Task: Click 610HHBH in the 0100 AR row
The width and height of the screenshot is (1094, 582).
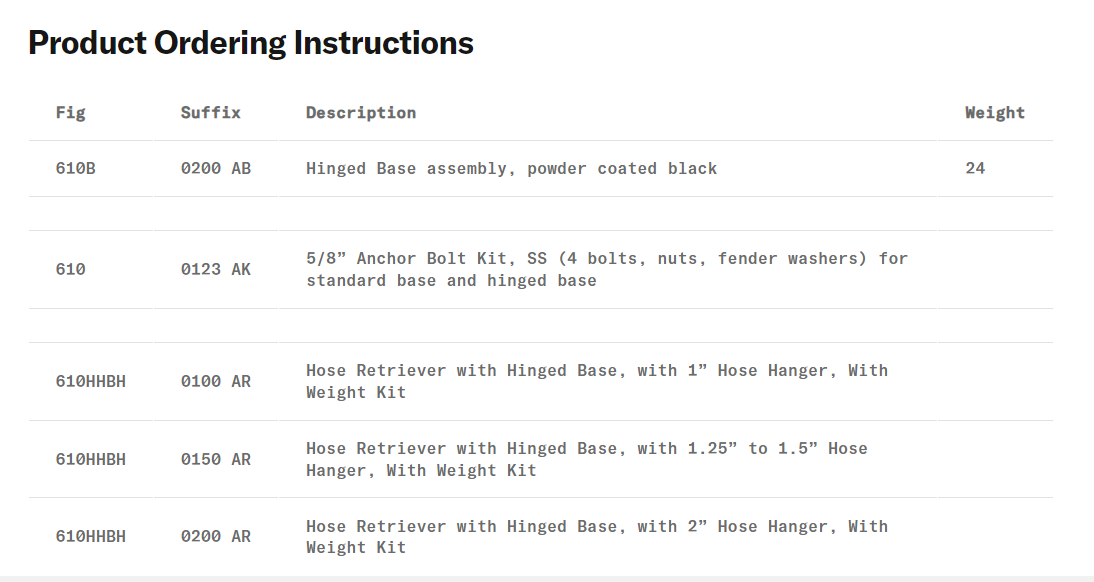Action: click(x=91, y=382)
